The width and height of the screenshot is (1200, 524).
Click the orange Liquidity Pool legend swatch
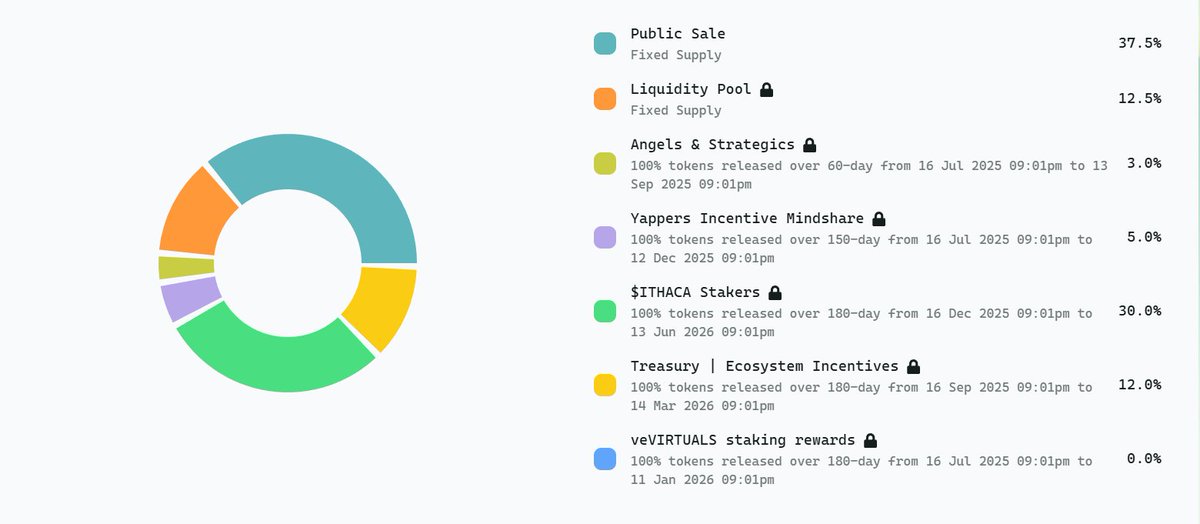tap(605, 99)
